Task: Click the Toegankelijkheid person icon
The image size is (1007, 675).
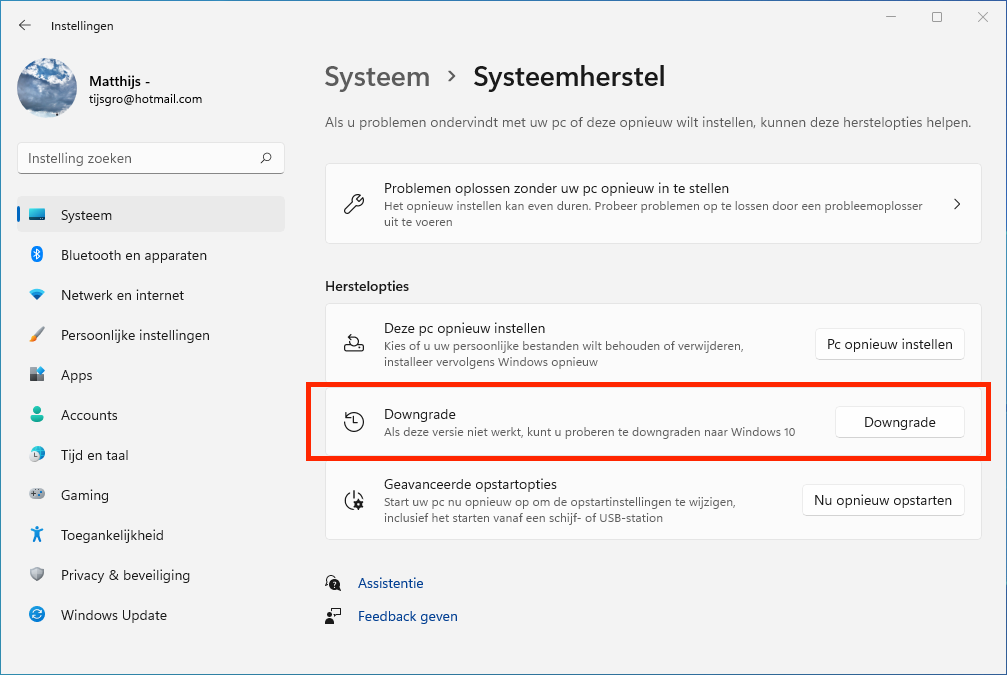Action: point(37,535)
